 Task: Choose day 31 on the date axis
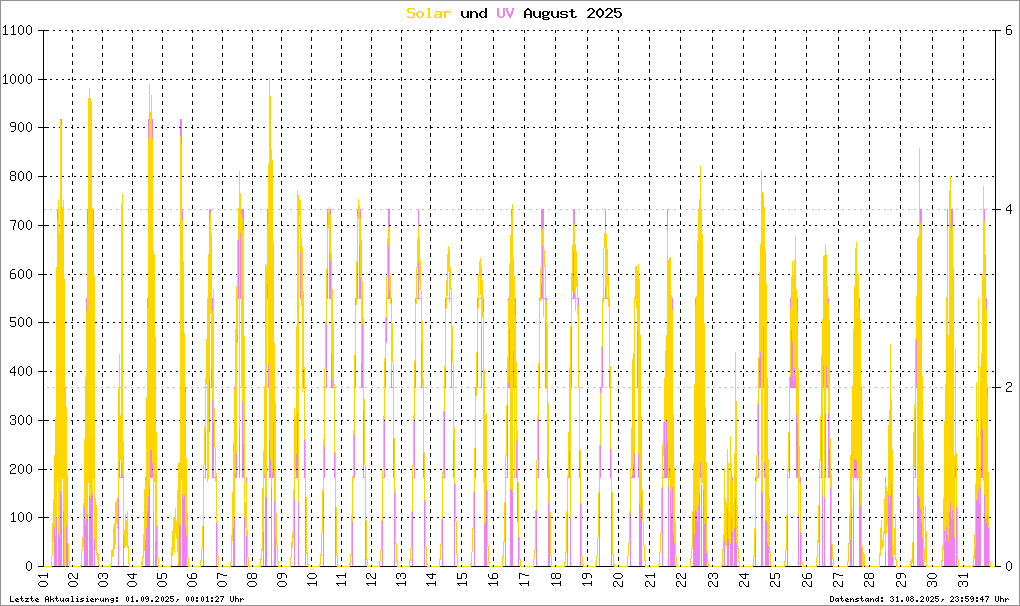tap(962, 580)
